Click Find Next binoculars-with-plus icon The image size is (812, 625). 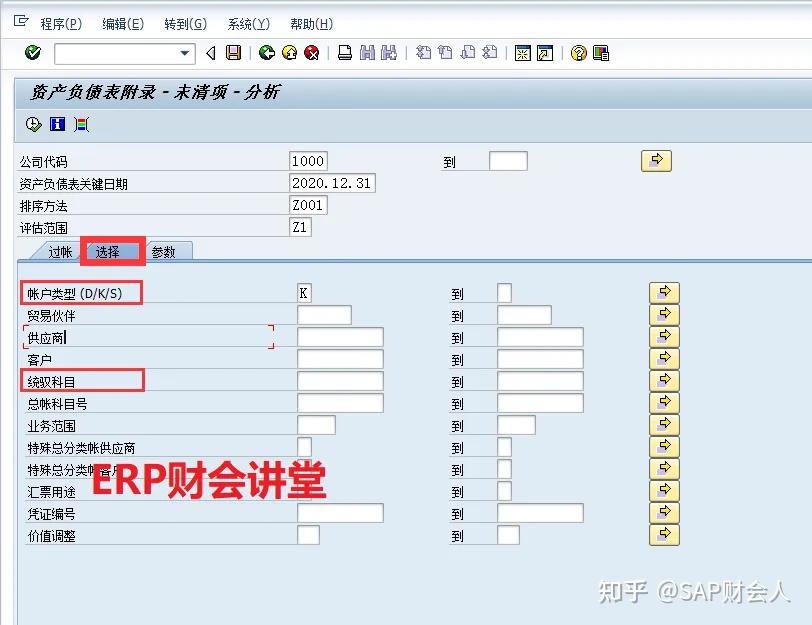point(388,53)
